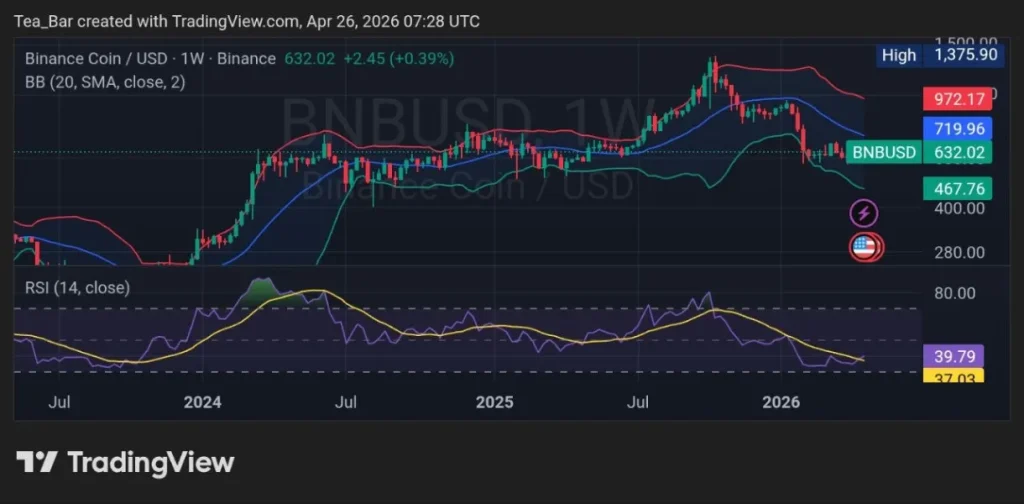Click the Jul label between 2024 and 2025
Screen dimensions: 1024x504
point(345,402)
